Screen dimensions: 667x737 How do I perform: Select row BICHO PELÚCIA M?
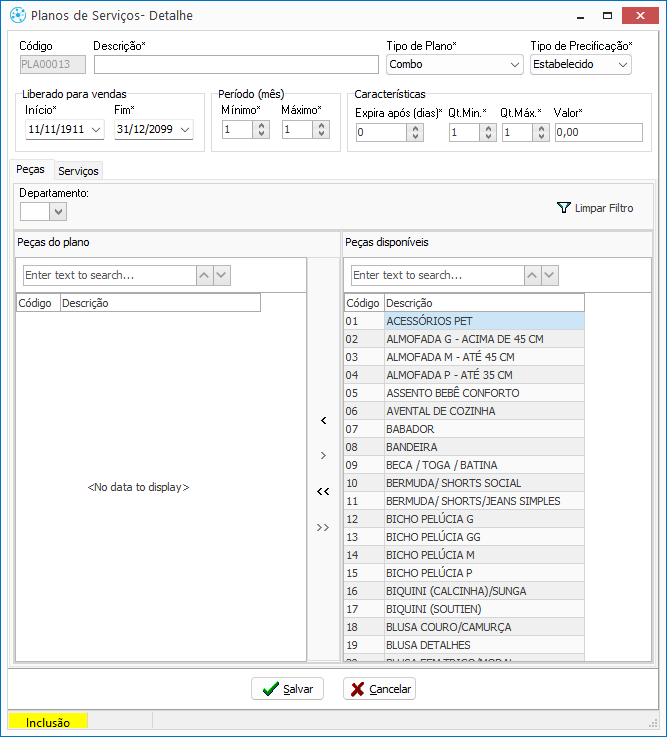(464, 555)
